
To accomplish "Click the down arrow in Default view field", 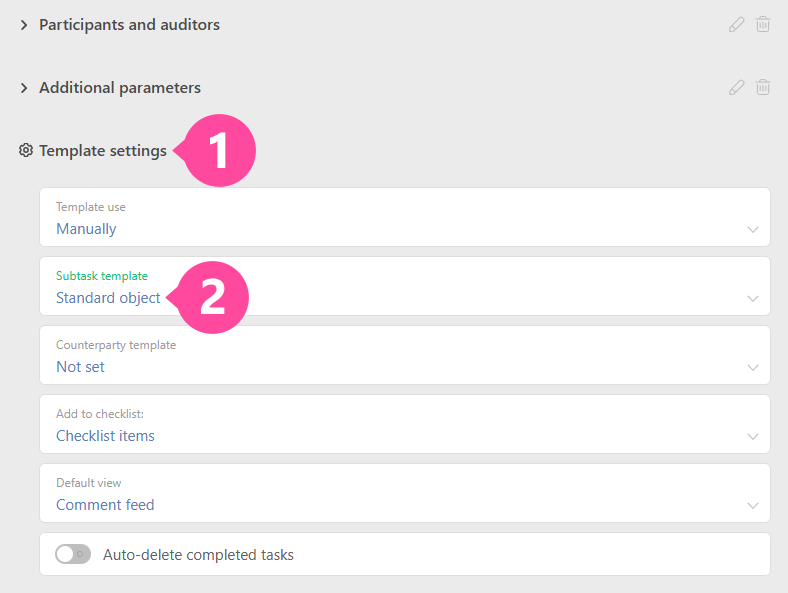I will tap(753, 505).
